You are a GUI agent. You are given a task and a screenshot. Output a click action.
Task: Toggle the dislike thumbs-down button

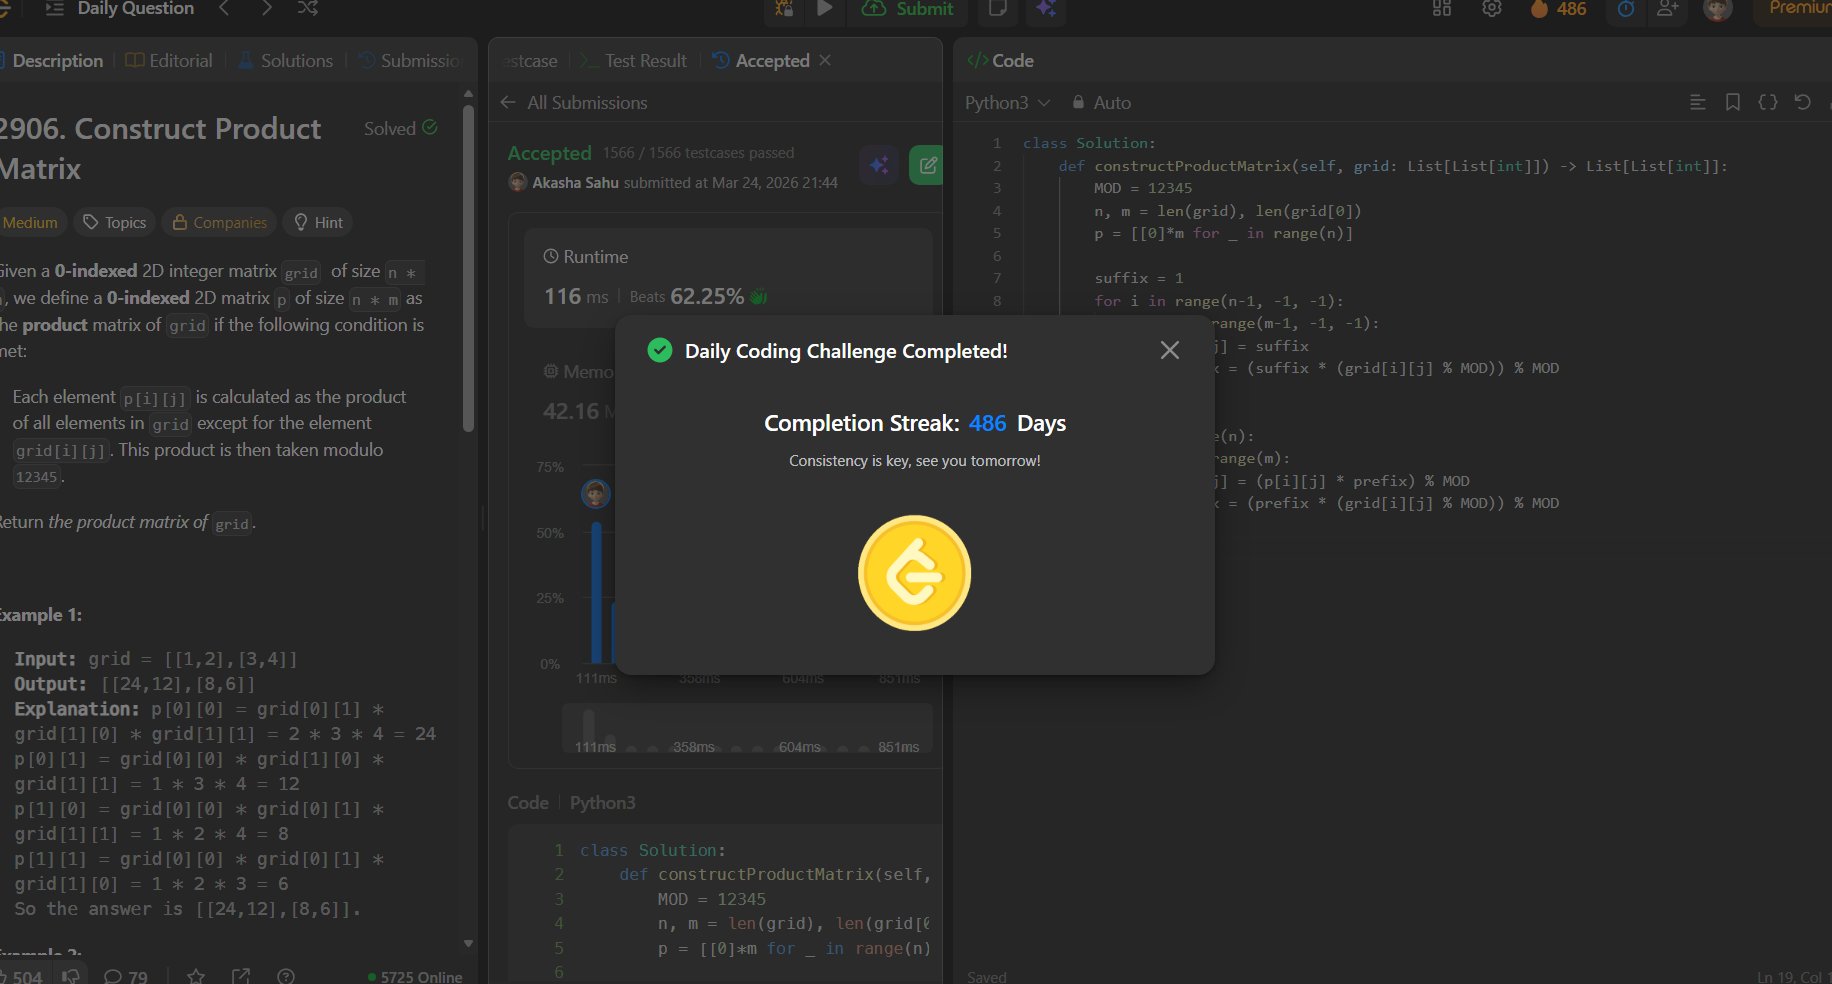click(70, 976)
